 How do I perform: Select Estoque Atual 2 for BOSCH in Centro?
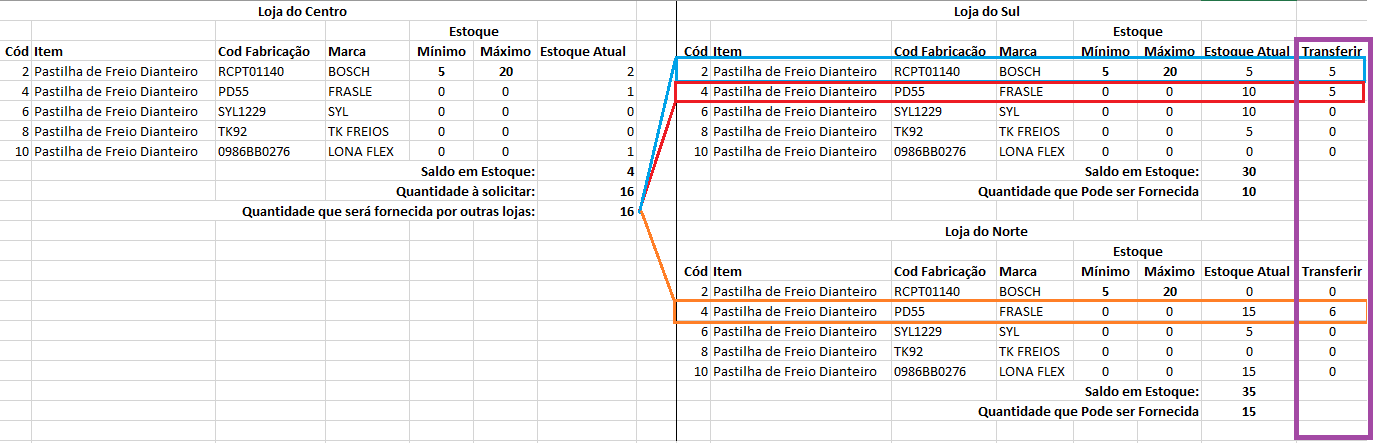pos(630,71)
